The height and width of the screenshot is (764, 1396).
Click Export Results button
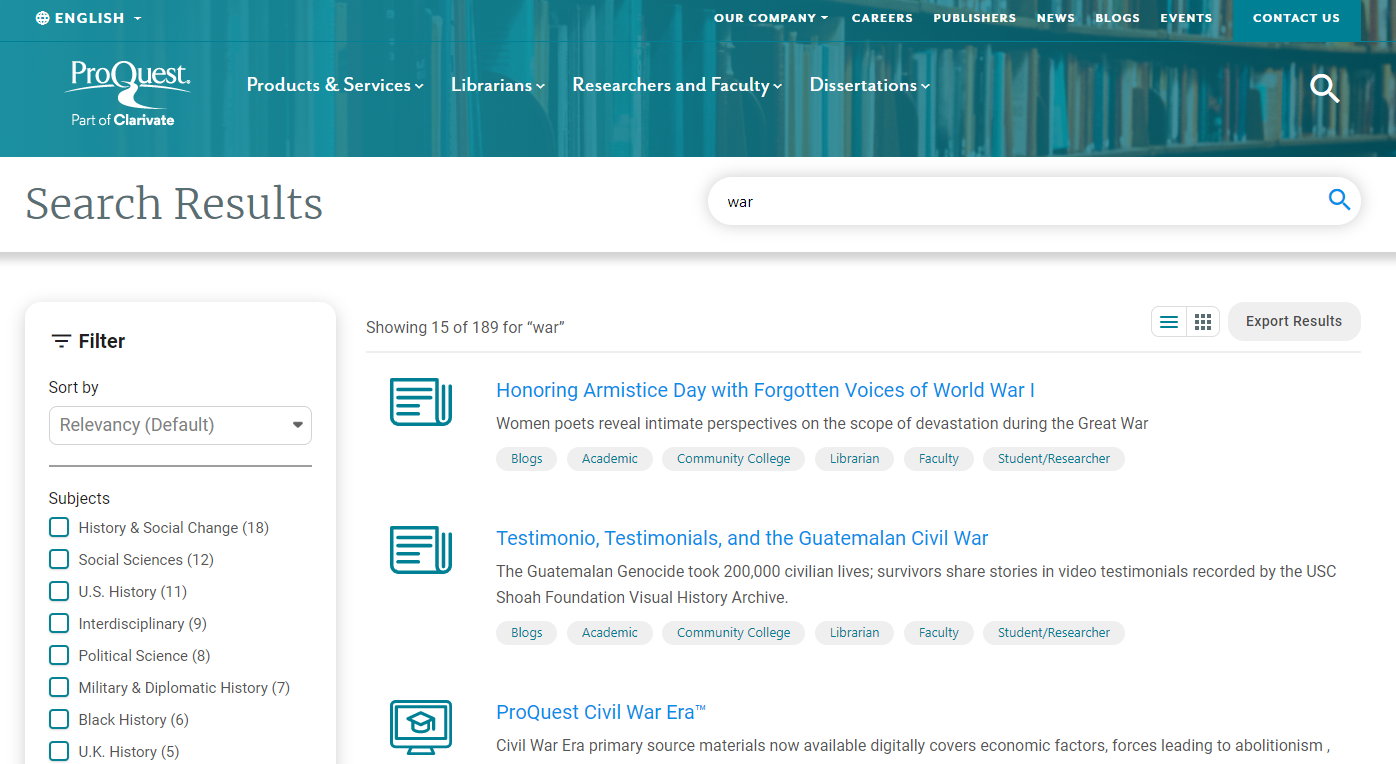[1294, 321]
